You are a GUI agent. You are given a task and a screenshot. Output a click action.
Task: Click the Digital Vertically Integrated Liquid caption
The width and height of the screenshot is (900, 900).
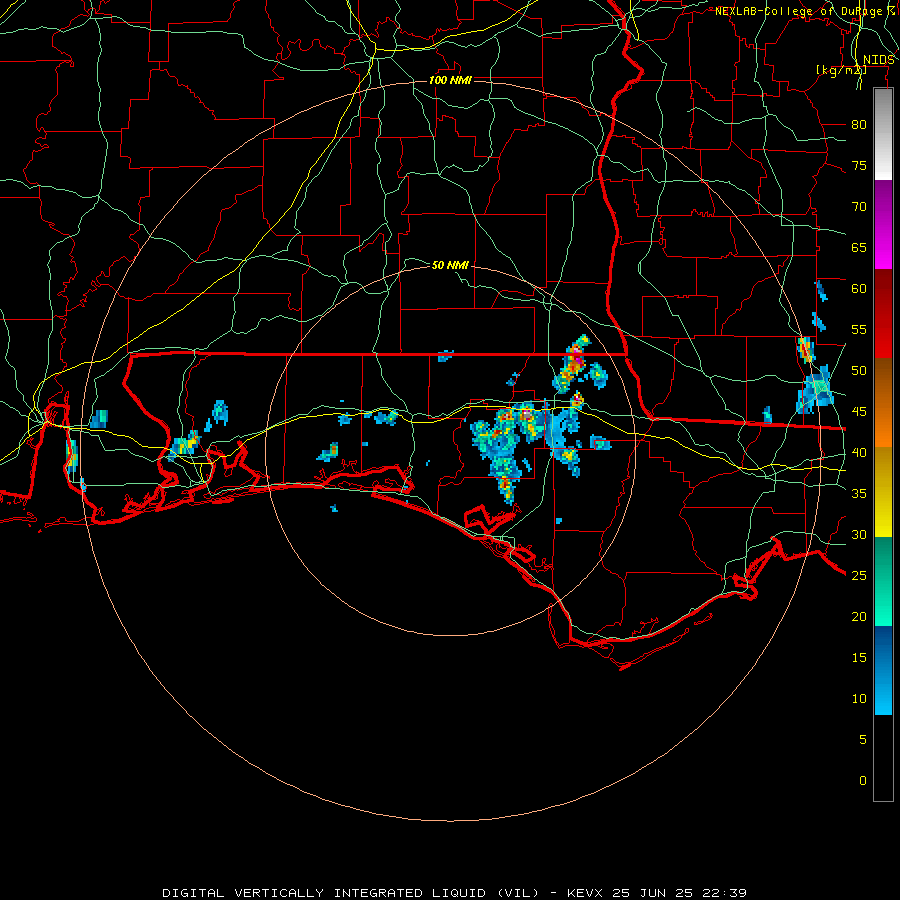[x=455, y=893]
